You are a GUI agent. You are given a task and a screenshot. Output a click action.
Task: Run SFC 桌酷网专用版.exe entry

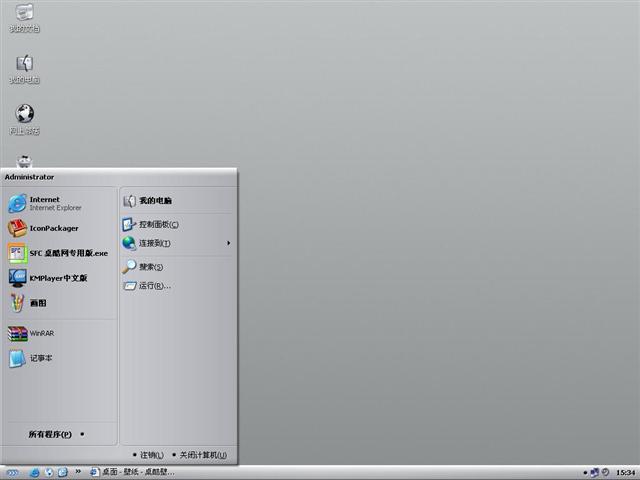click(x=60, y=253)
